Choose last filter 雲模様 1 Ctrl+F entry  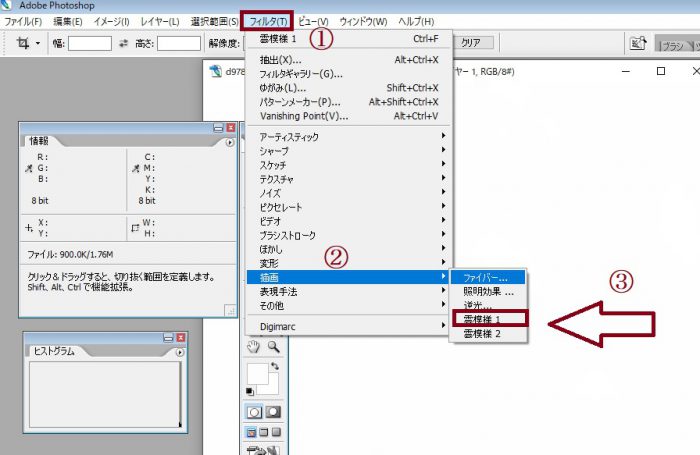(349, 39)
